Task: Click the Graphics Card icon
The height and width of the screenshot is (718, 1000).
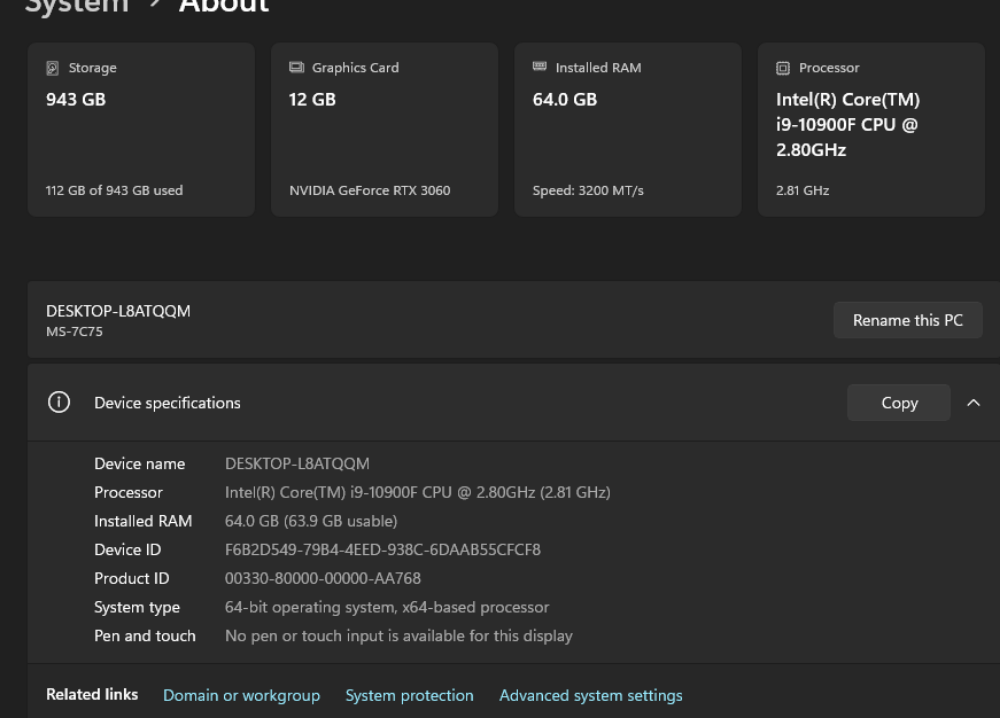Action: coord(297,67)
